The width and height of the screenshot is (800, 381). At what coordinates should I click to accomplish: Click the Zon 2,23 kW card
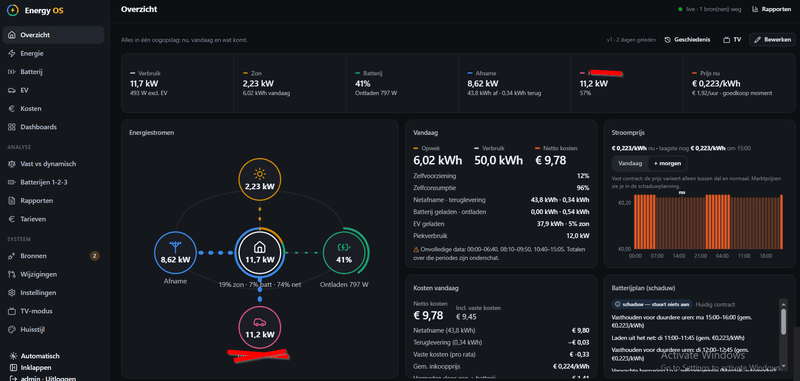[290, 83]
